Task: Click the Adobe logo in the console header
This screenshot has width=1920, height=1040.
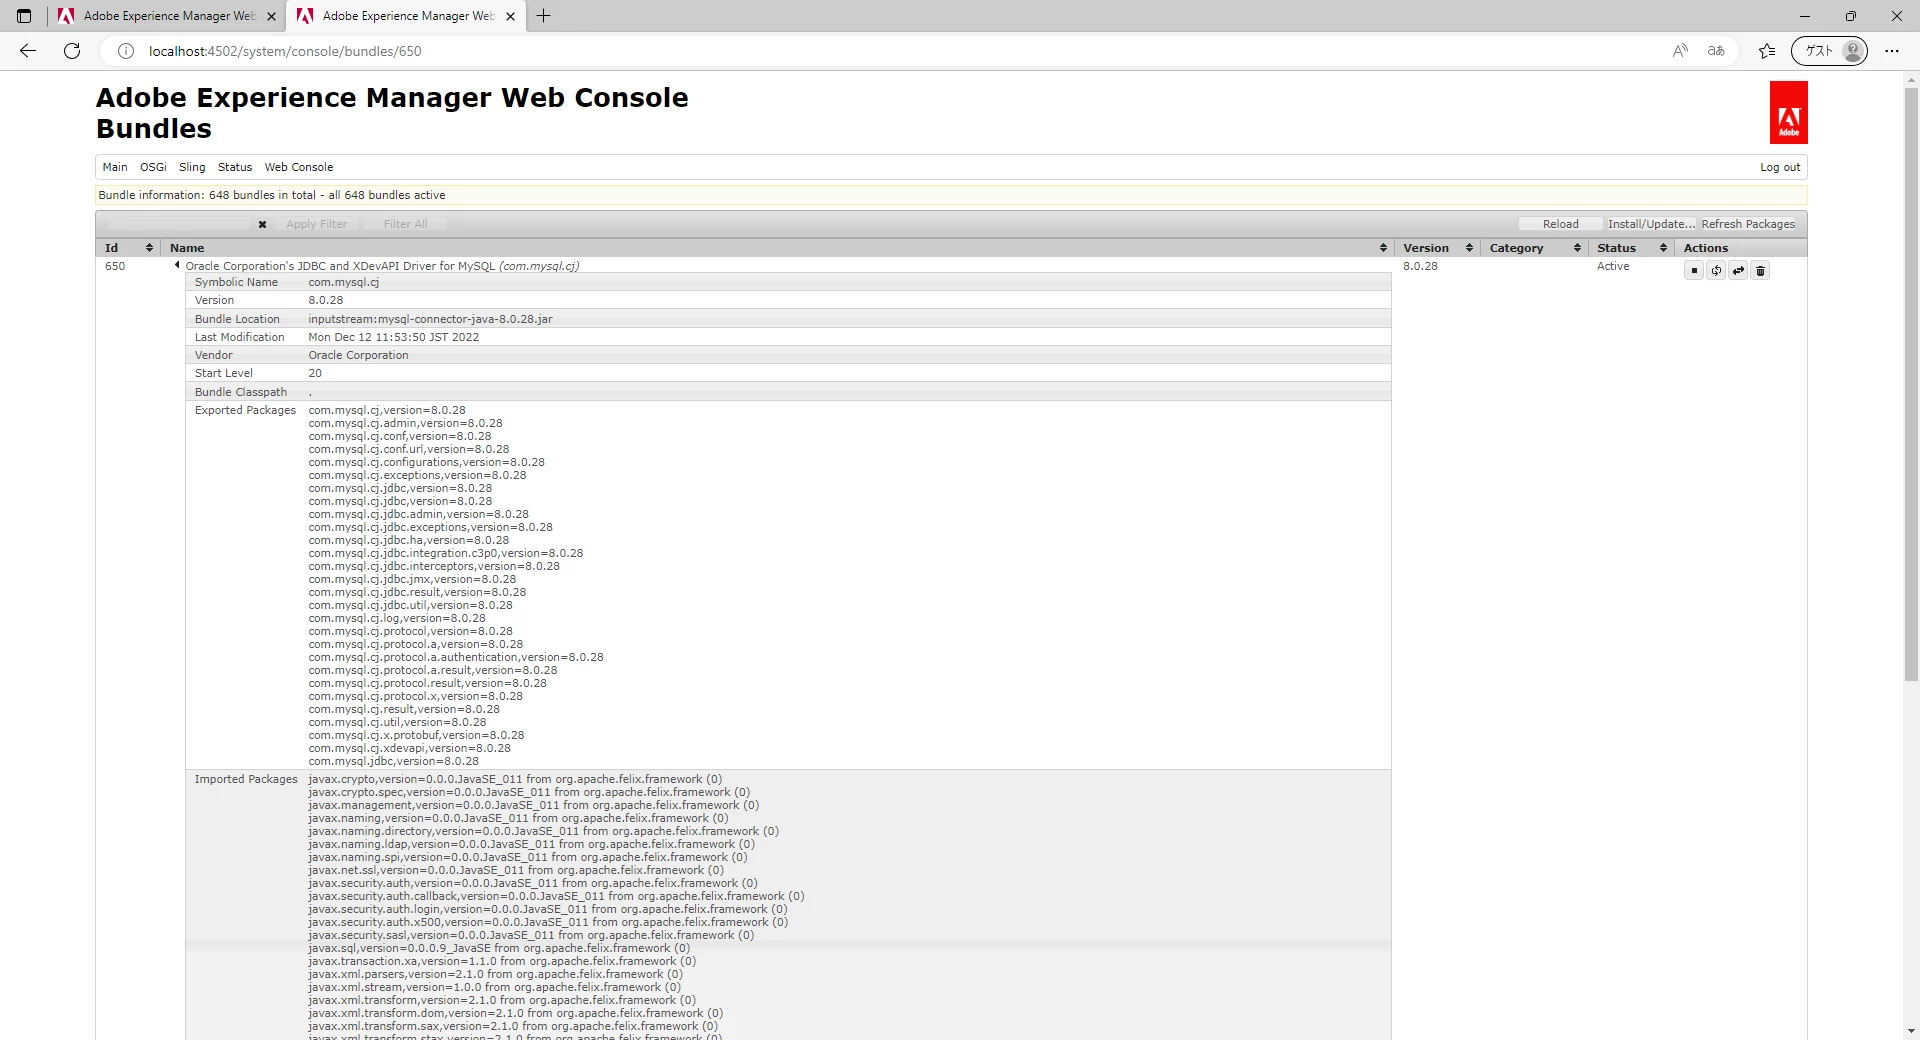Action: tap(1788, 113)
